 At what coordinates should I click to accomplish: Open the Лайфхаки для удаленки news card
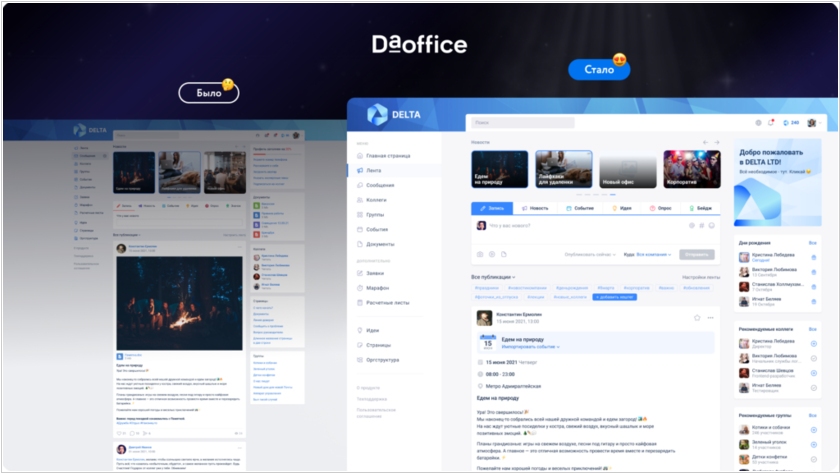tap(564, 169)
